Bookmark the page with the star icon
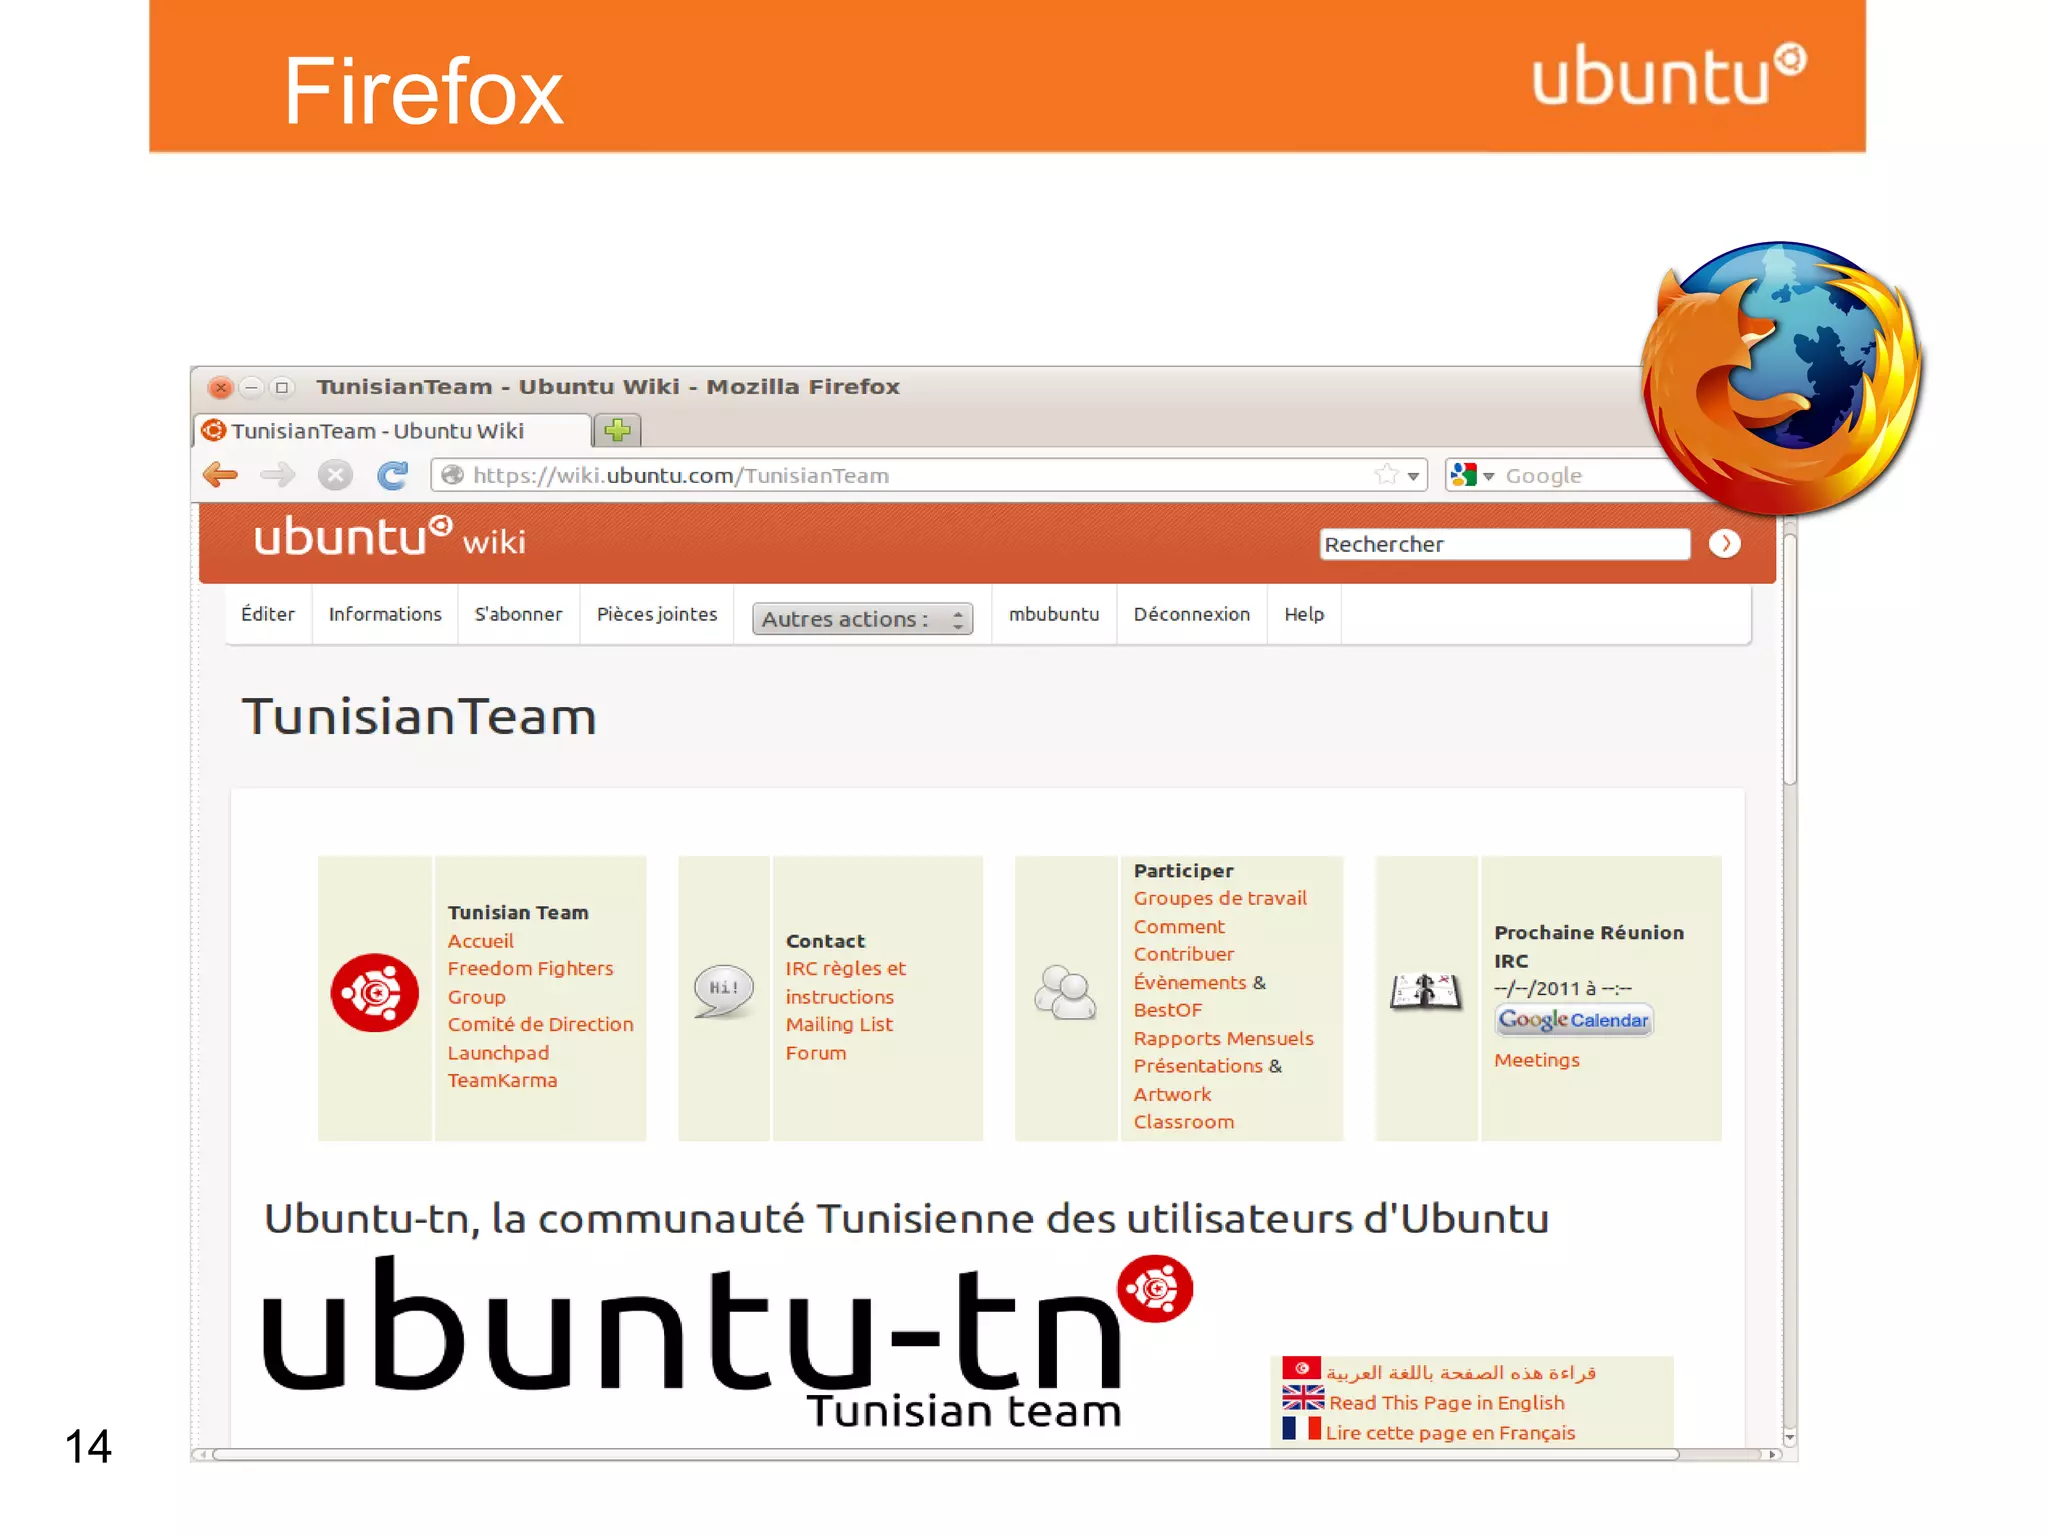This screenshot has width=2048, height=1535. [1386, 475]
